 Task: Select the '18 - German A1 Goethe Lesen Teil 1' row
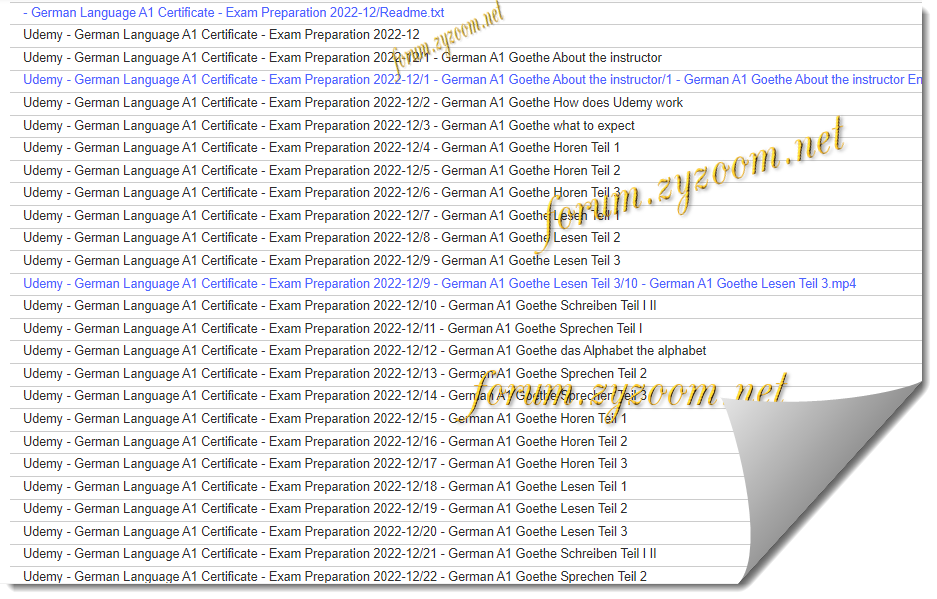[x=325, y=487]
